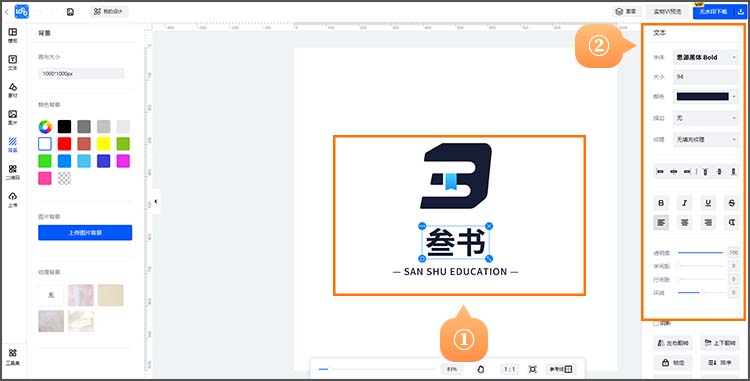The image size is (750, 381).
Task: Align object to bottom edge icon
Action: point(733,172)
